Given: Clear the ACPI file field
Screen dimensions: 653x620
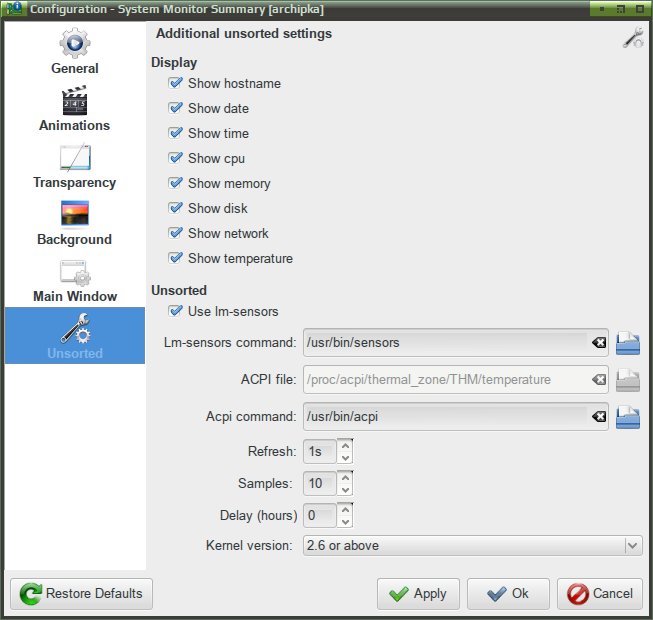Looking at the screenshot, I should click(x=599, y=379).
